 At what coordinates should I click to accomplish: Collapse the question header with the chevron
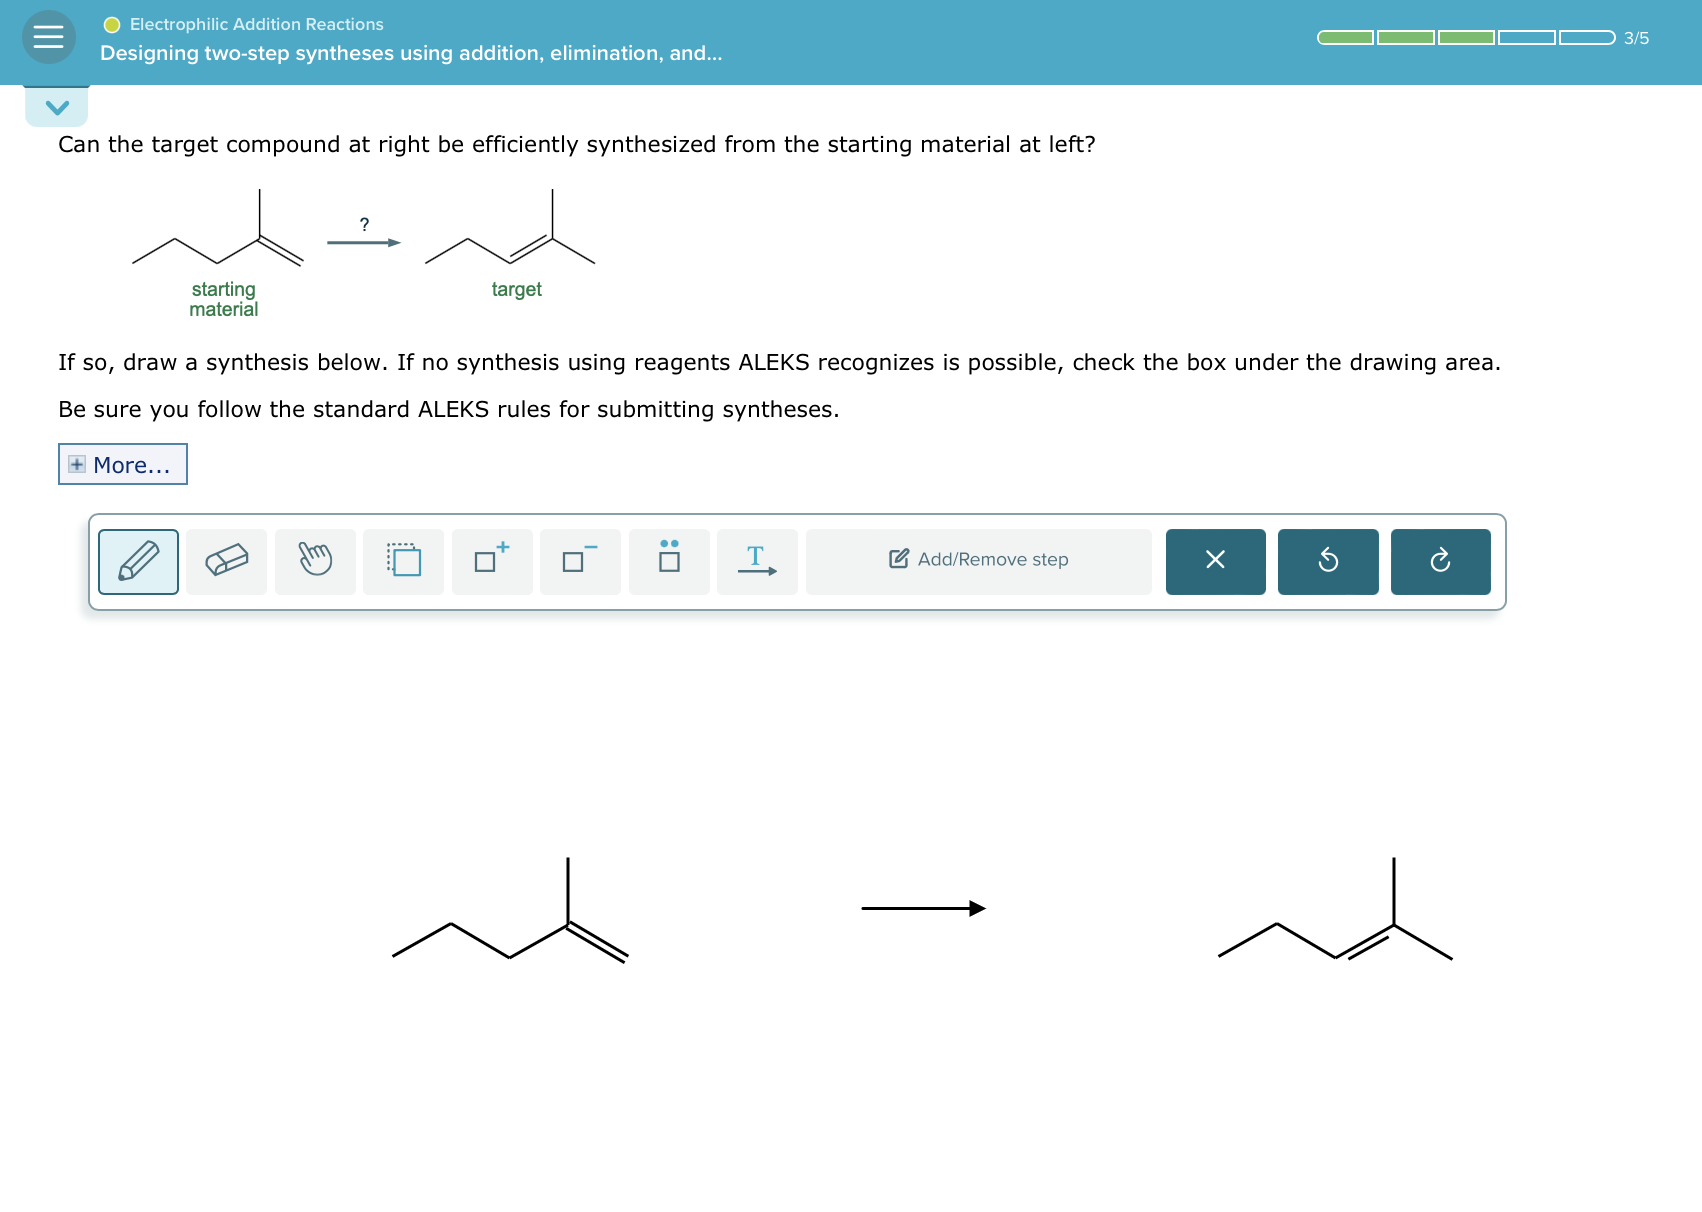(x=56, y=106)
